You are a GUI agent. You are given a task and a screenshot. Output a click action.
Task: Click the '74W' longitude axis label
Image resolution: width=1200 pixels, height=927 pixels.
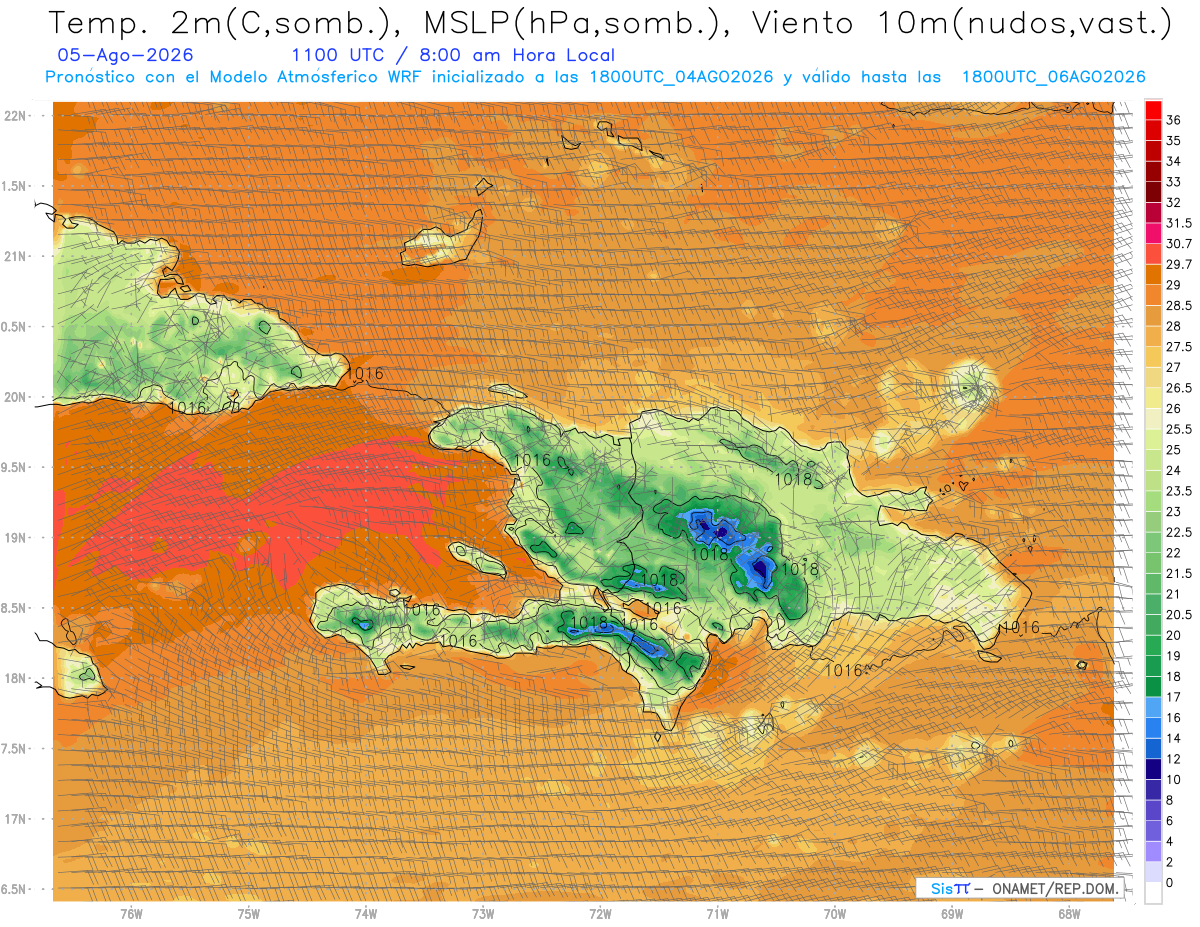[366, 914]
